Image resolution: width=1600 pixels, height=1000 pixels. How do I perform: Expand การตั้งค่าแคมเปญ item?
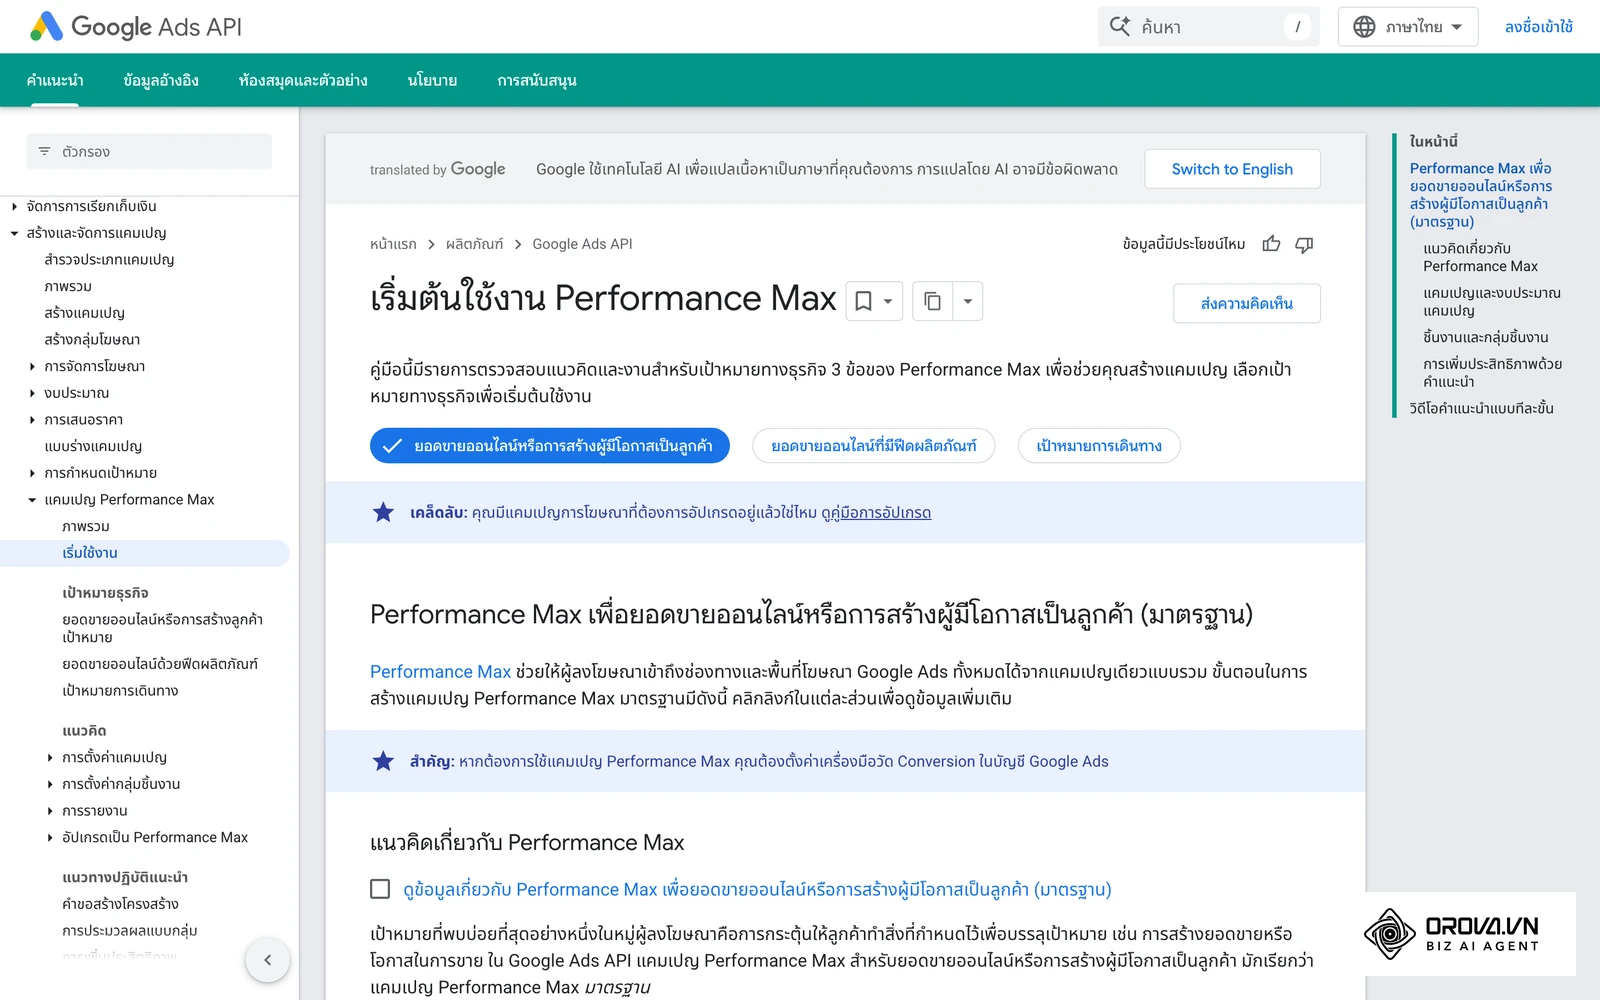coord(50,757)
